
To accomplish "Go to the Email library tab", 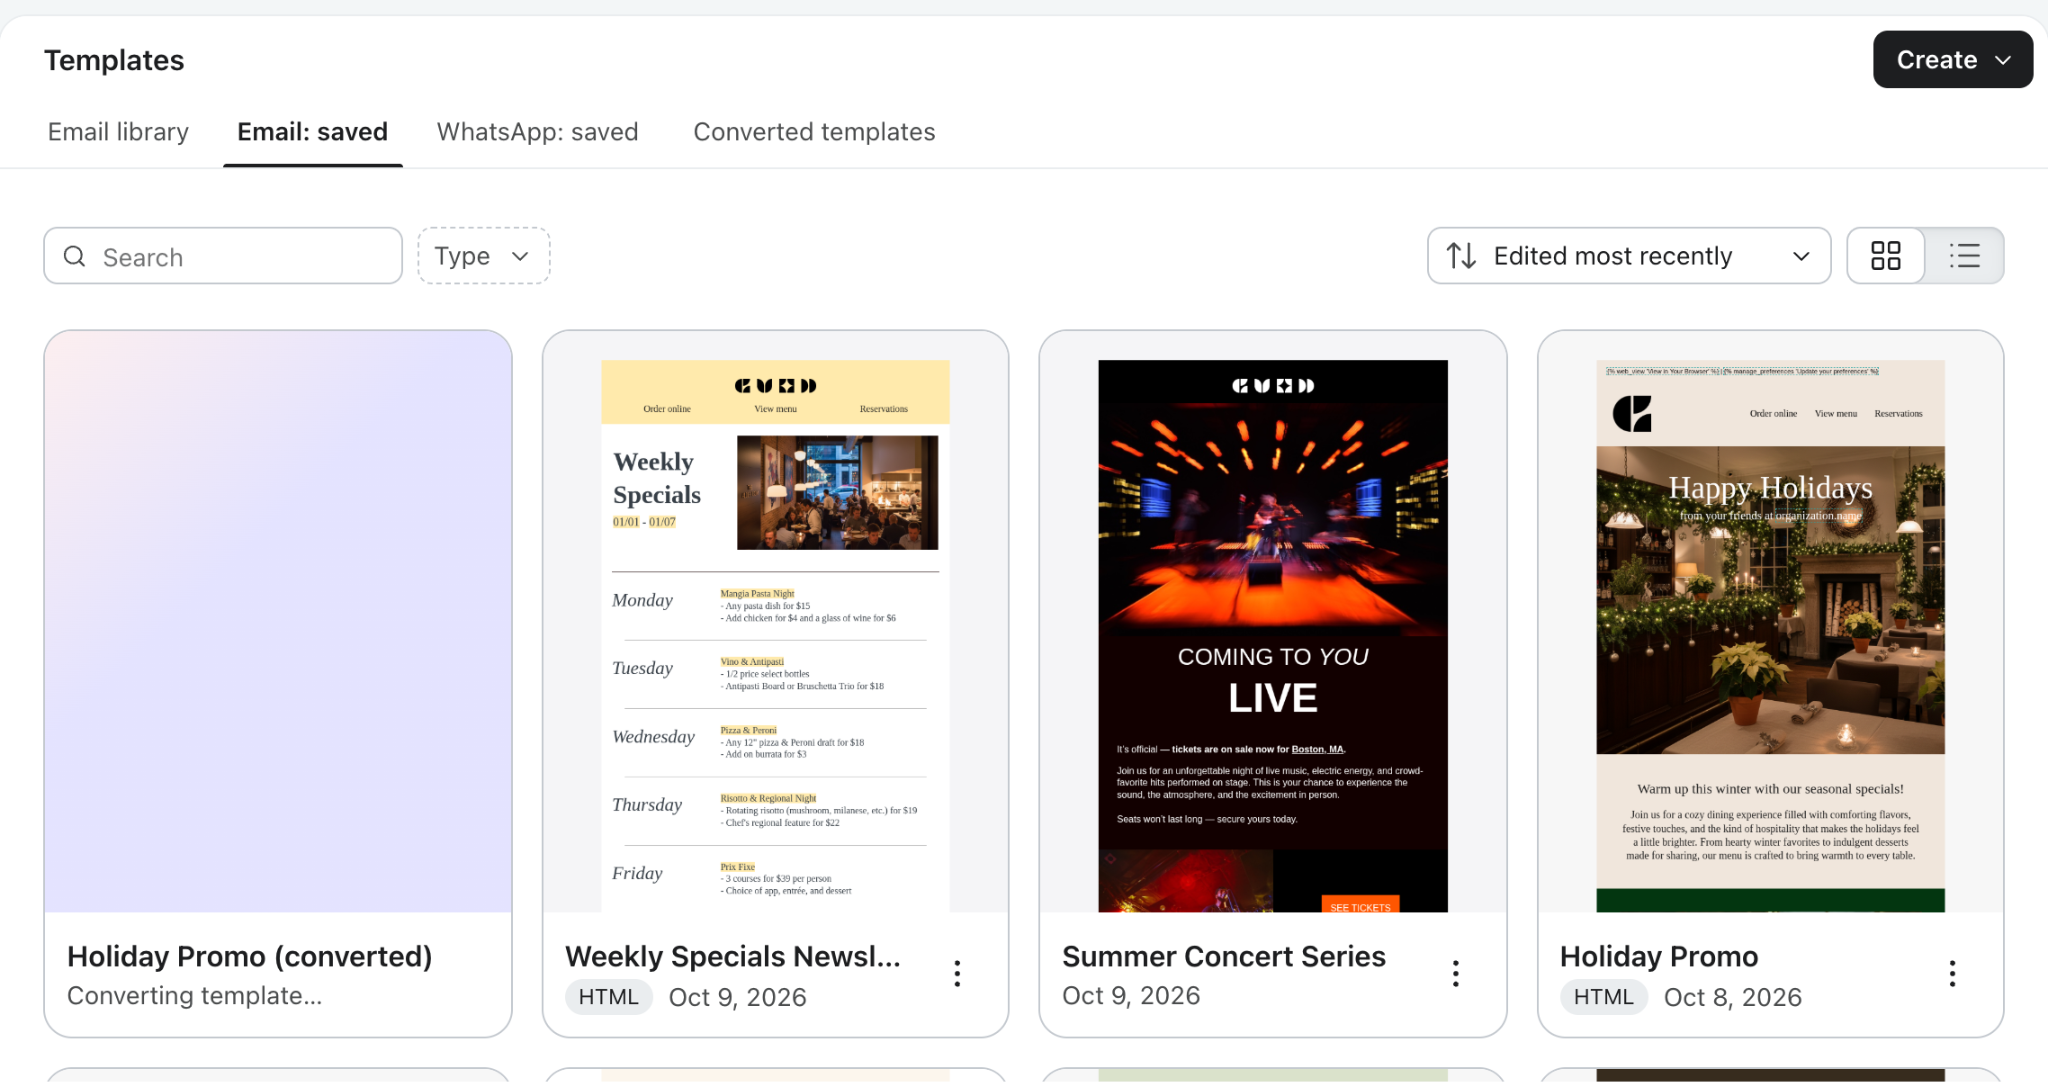I will (x=118, y=132).
